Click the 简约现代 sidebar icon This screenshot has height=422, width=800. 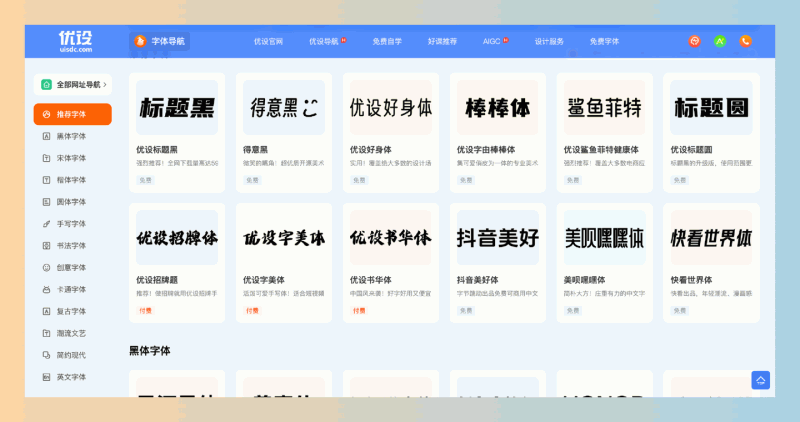click(46, 355)
